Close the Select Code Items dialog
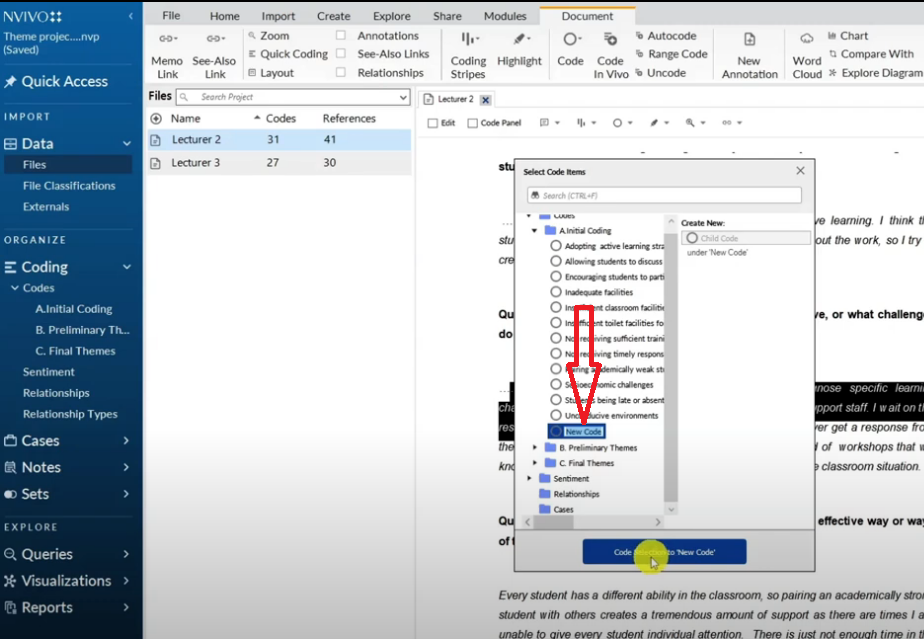 pos(800,171)
